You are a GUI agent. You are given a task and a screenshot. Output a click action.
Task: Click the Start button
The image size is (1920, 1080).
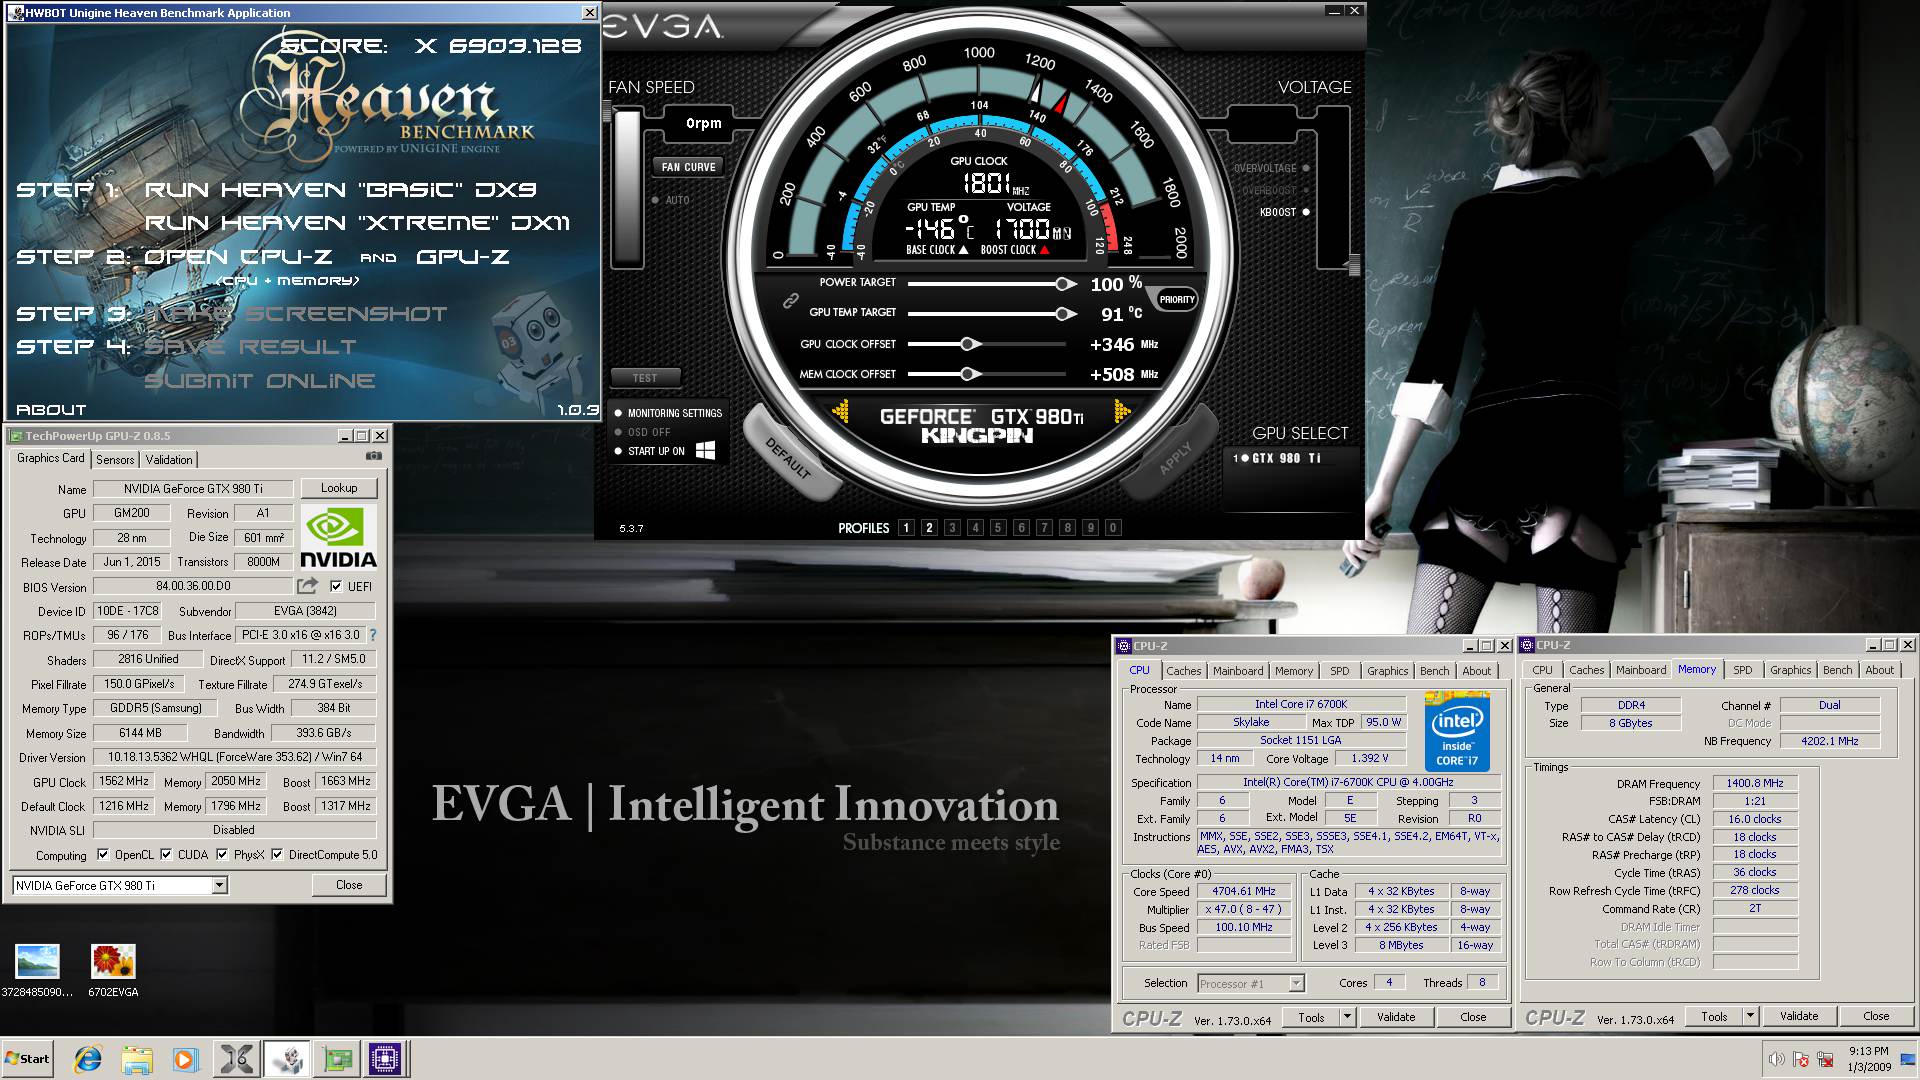27,1059
